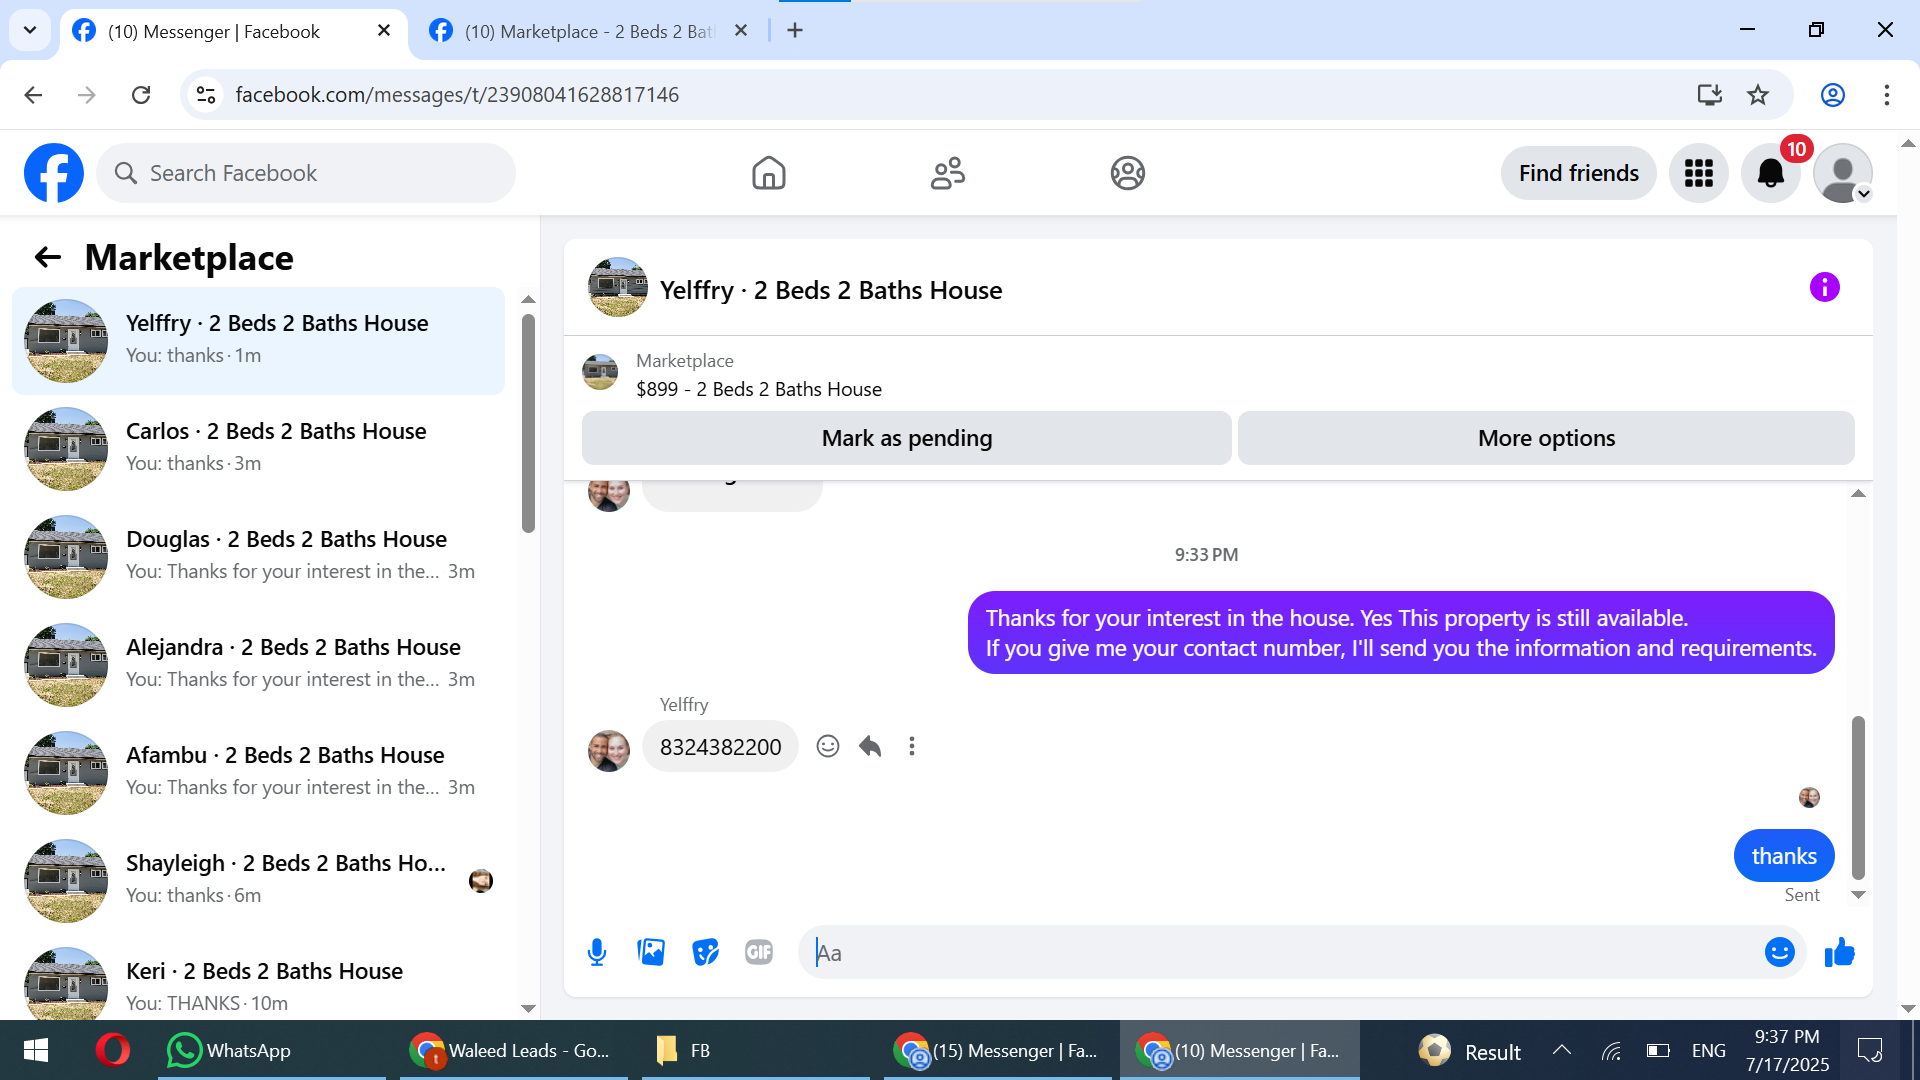This screenshot has height=1080, width=1920.
Task: Open Opera from the taskbar
Action: click(112, 1050)
